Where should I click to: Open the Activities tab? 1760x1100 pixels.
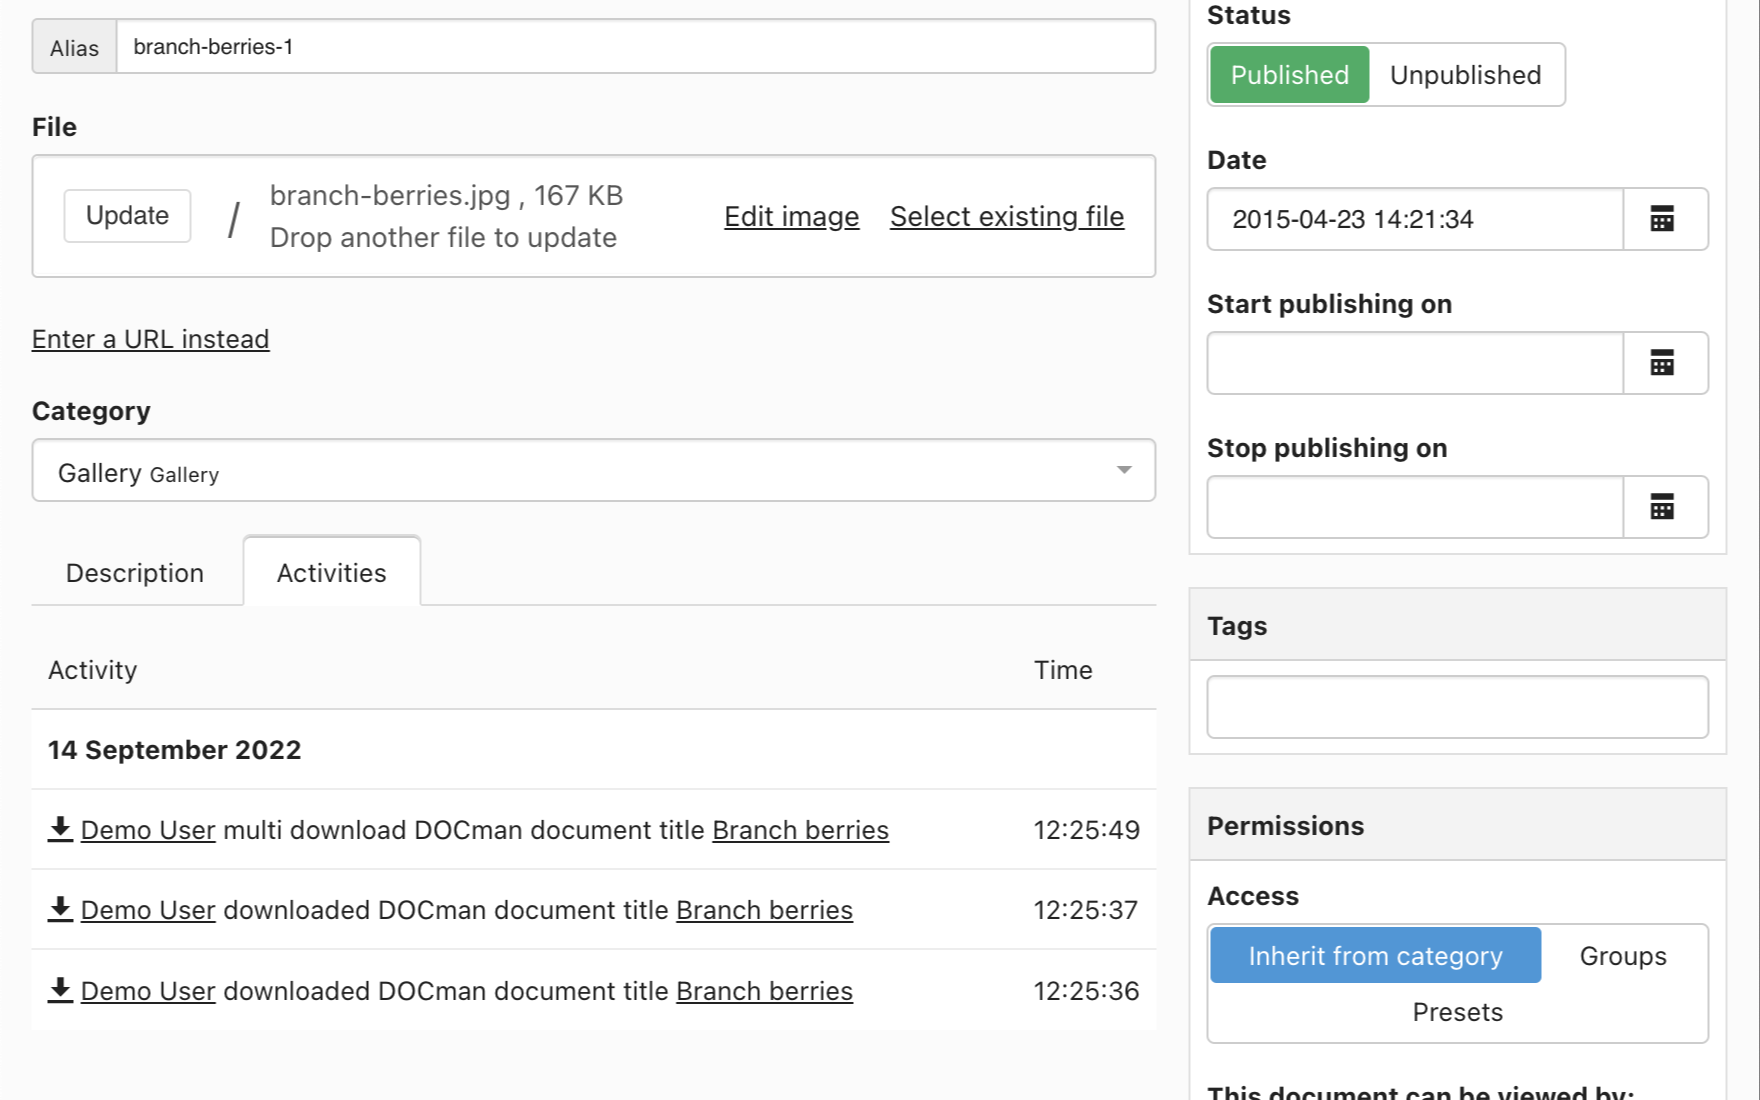[331, 573]
